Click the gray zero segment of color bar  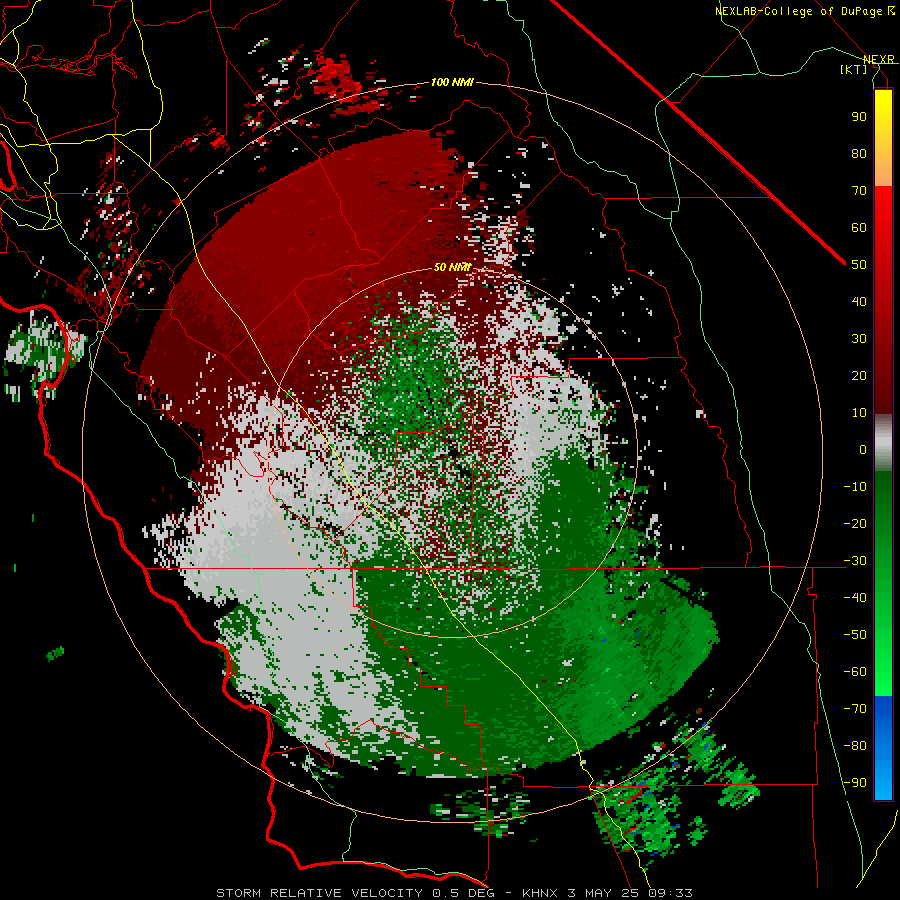click(x=883, y=443)
